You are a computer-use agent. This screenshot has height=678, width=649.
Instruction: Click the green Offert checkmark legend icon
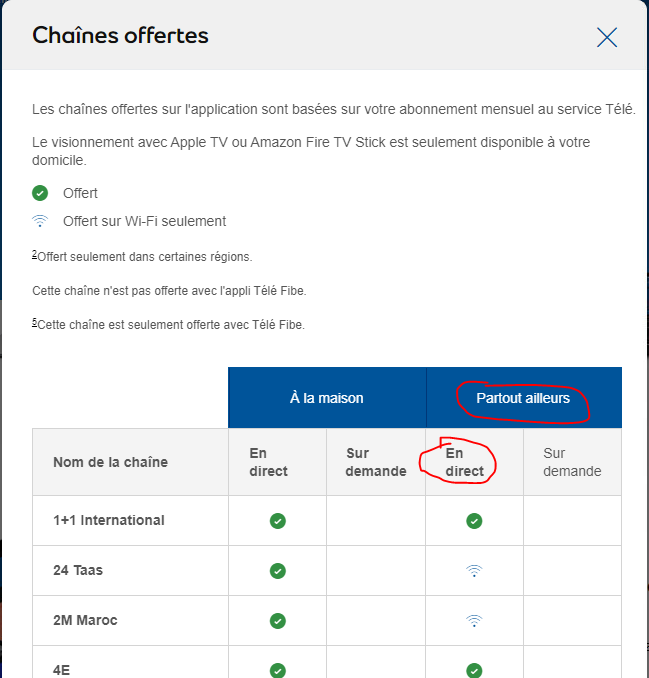click(40, 193)
